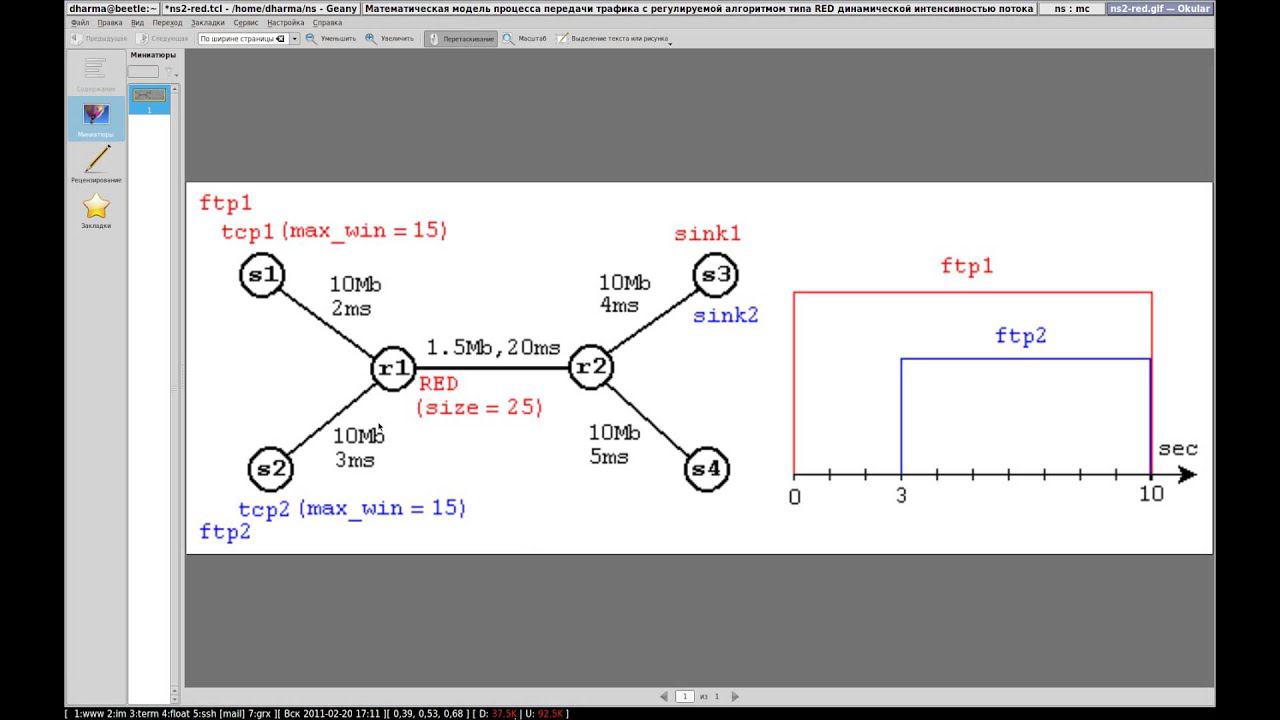Image resolution: width=1280 pixels, height=720 pixels.
Task: Open the Сервис menu
Action: tap(245, 22)
